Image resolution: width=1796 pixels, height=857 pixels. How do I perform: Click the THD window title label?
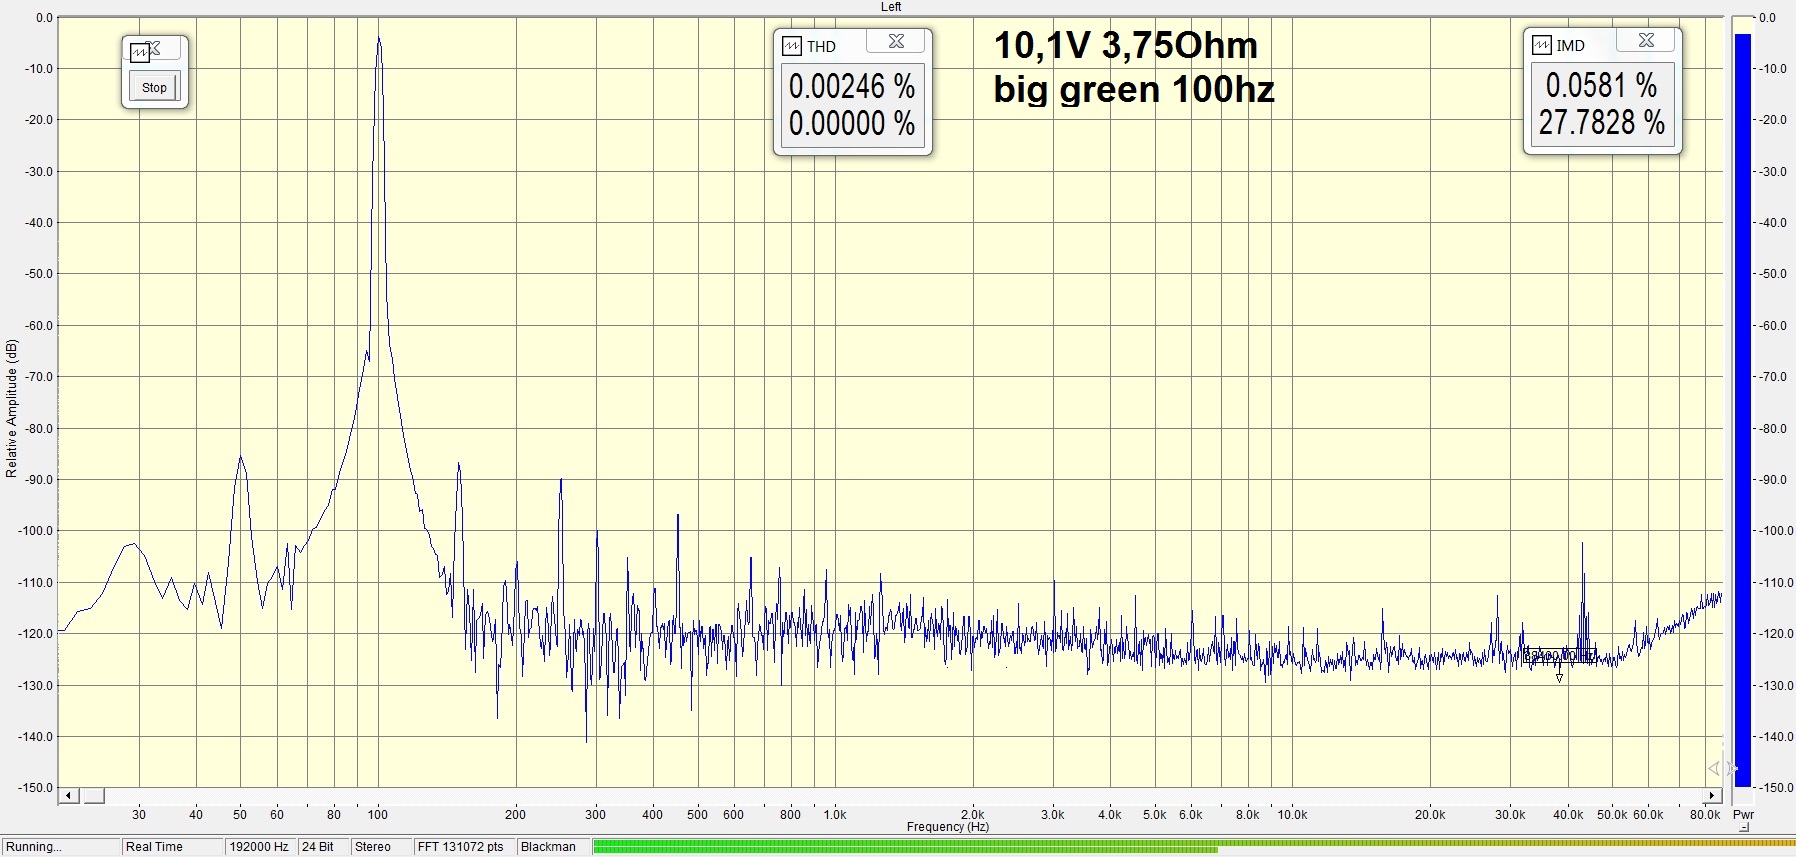pyautogui.click(x=821, y=46)
